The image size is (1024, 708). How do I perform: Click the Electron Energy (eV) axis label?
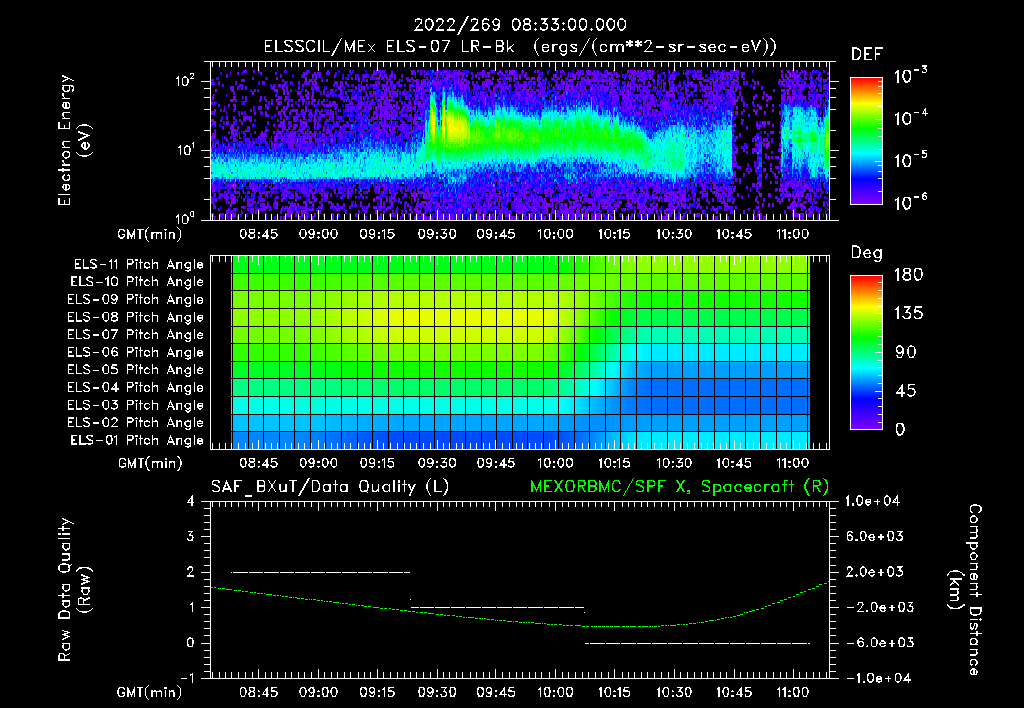click(73, 140)
